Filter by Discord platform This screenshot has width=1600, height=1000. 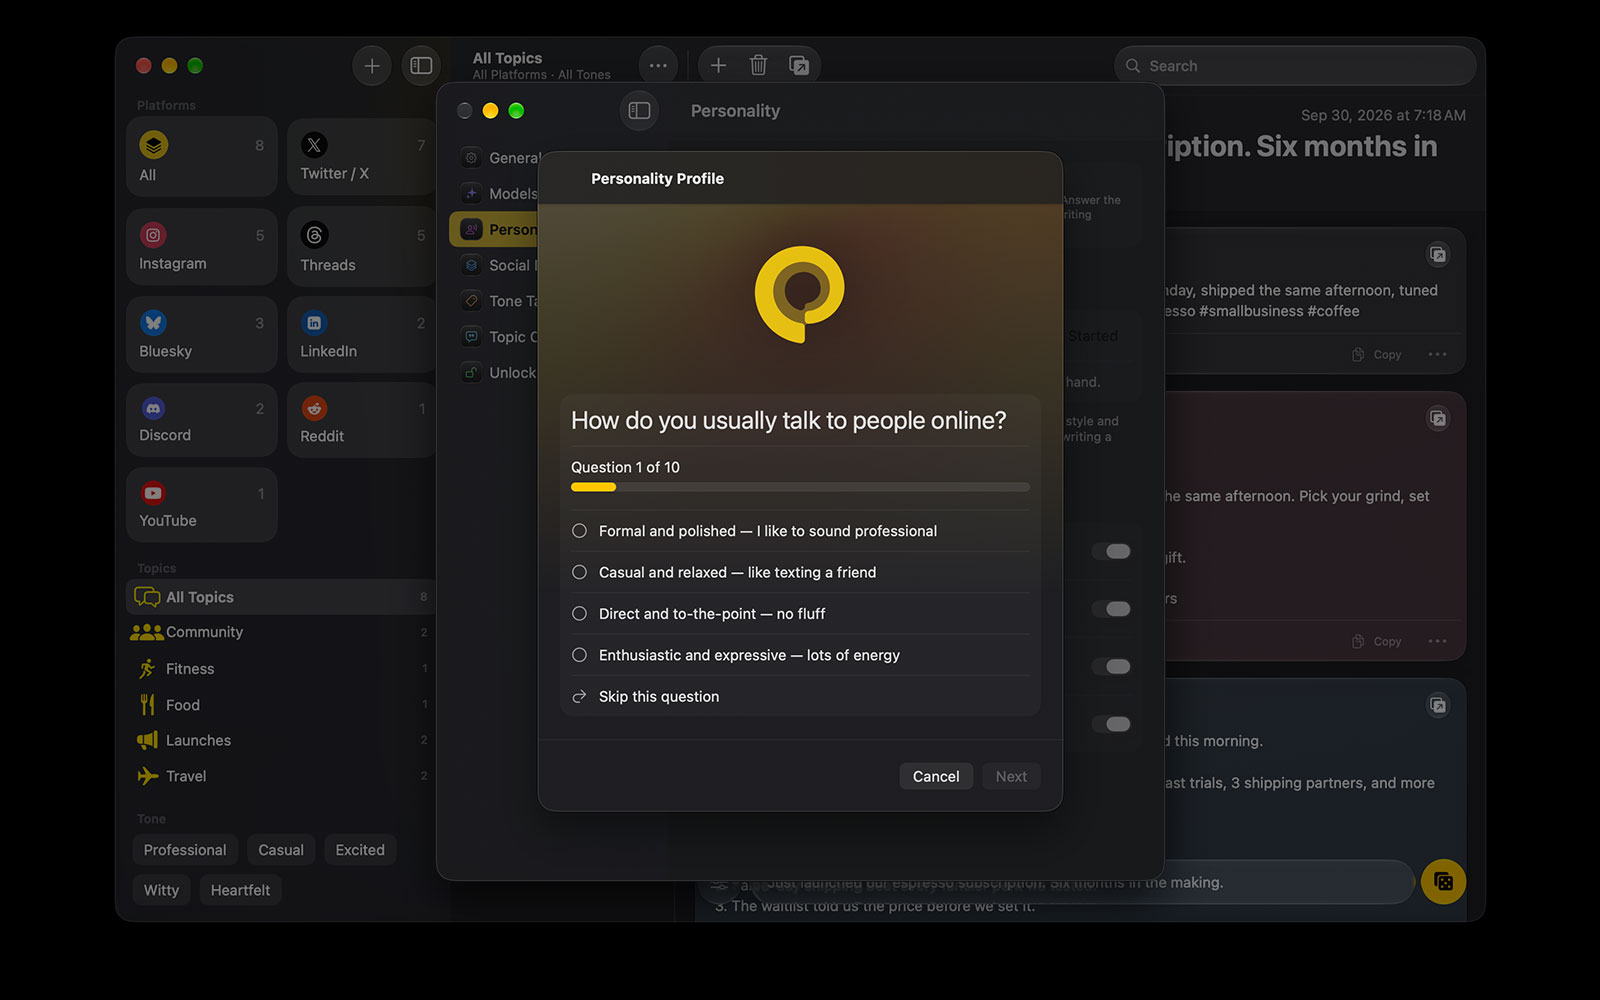202,420
